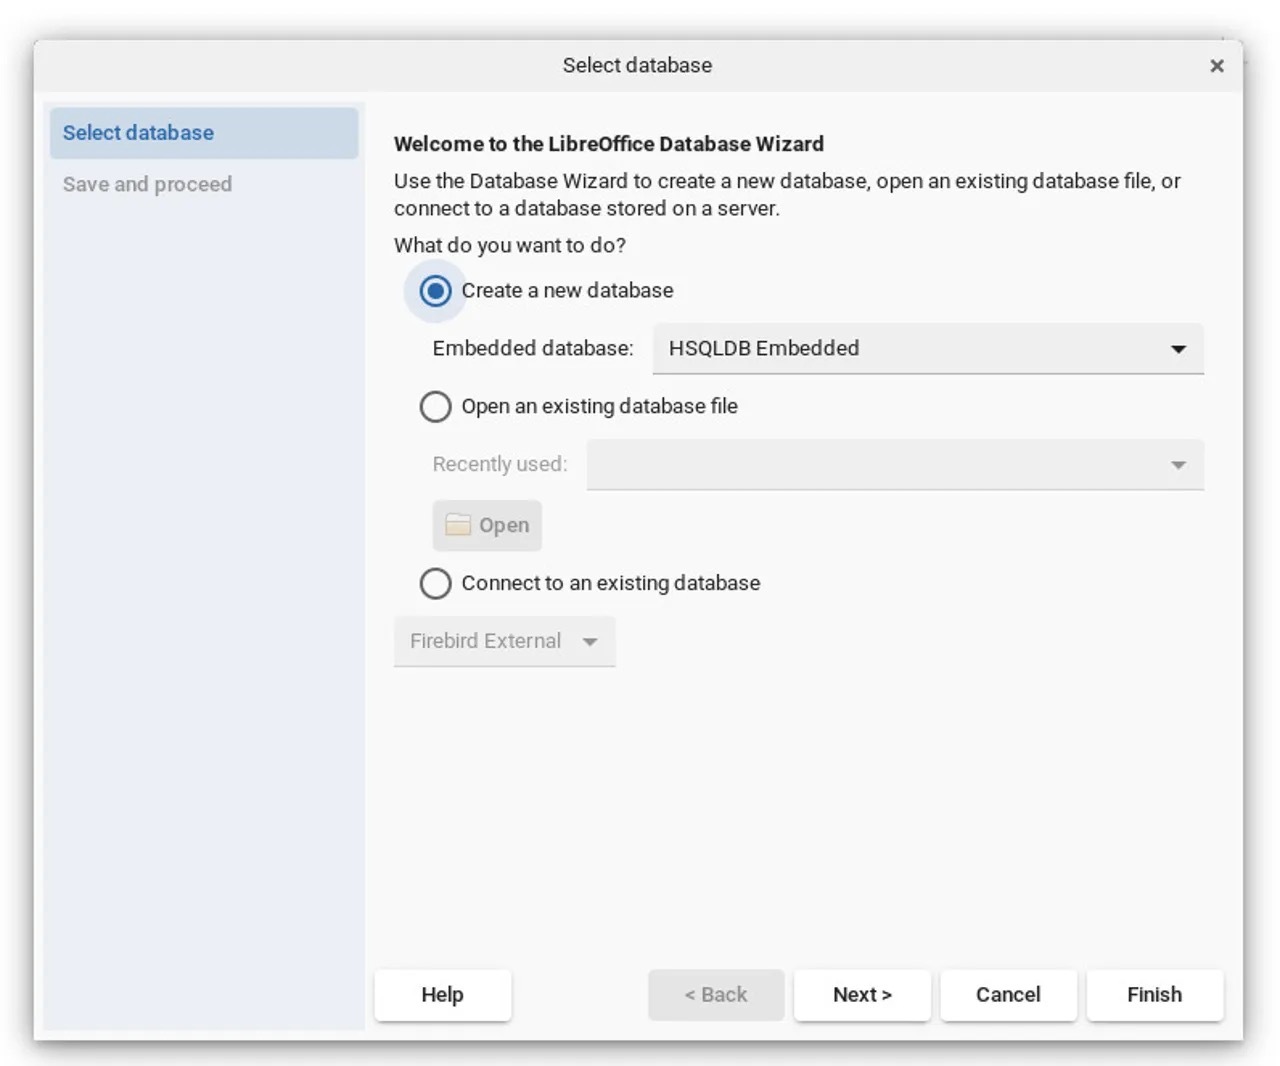Click Finish to complete the wizard
Screen dimensions: 1280x1066
1154,995
